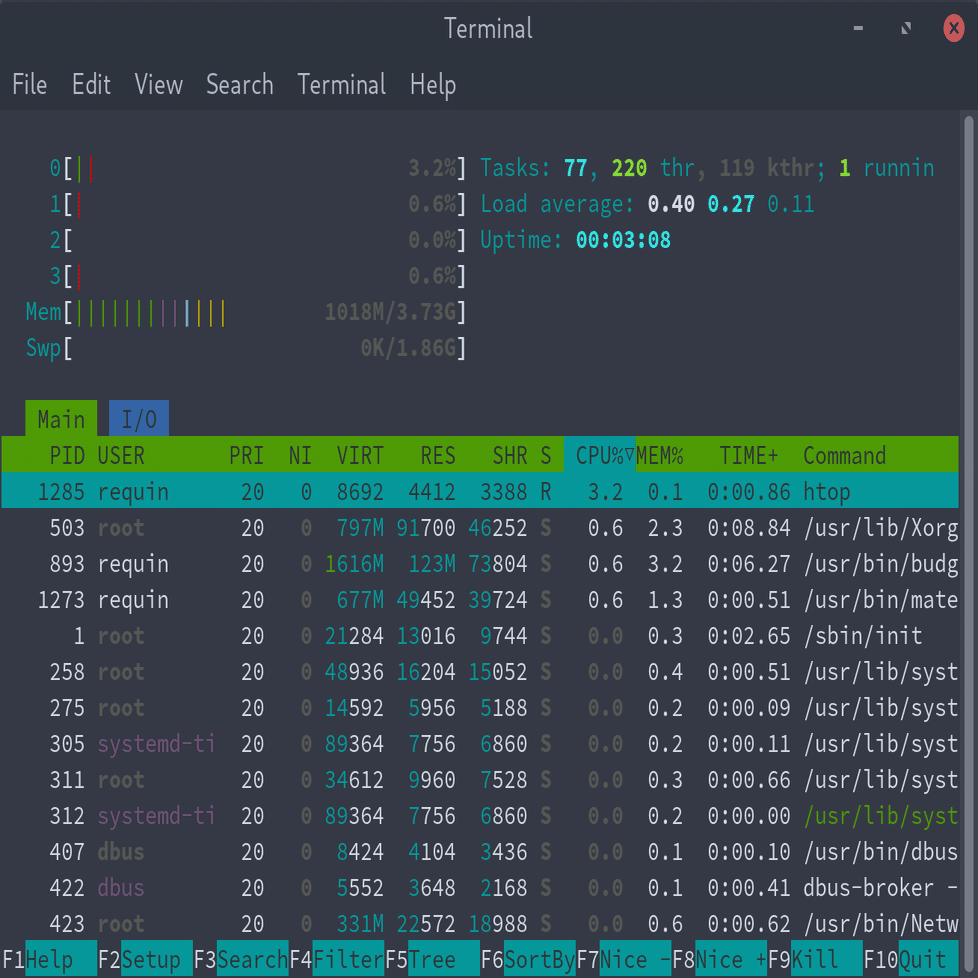This screenshot has width=978, height=978.
Task: Select the /usr/bin/Netw process row 423
Action: [x=480, y=923]
